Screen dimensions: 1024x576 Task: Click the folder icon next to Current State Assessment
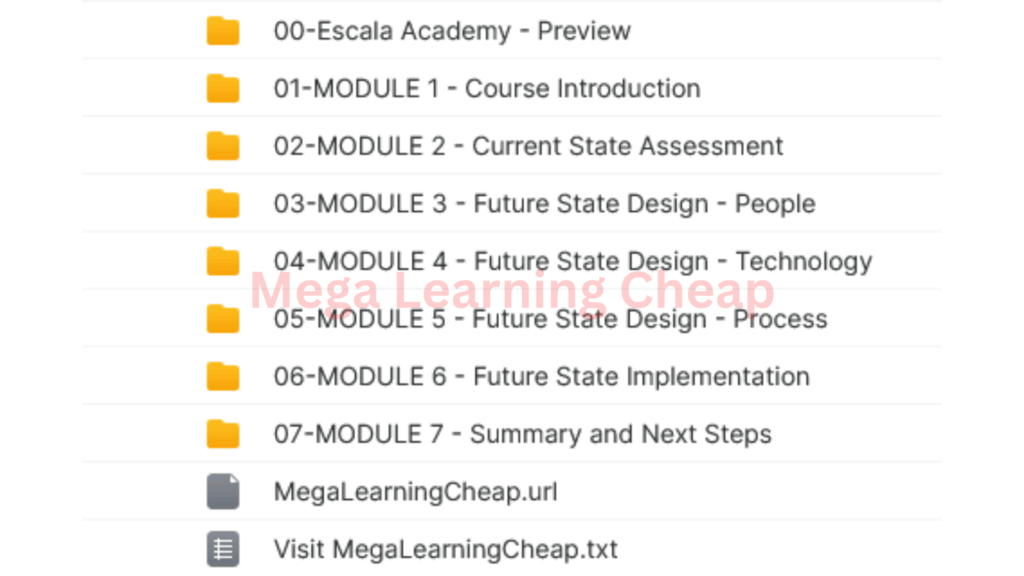click(x=223, y=146)
